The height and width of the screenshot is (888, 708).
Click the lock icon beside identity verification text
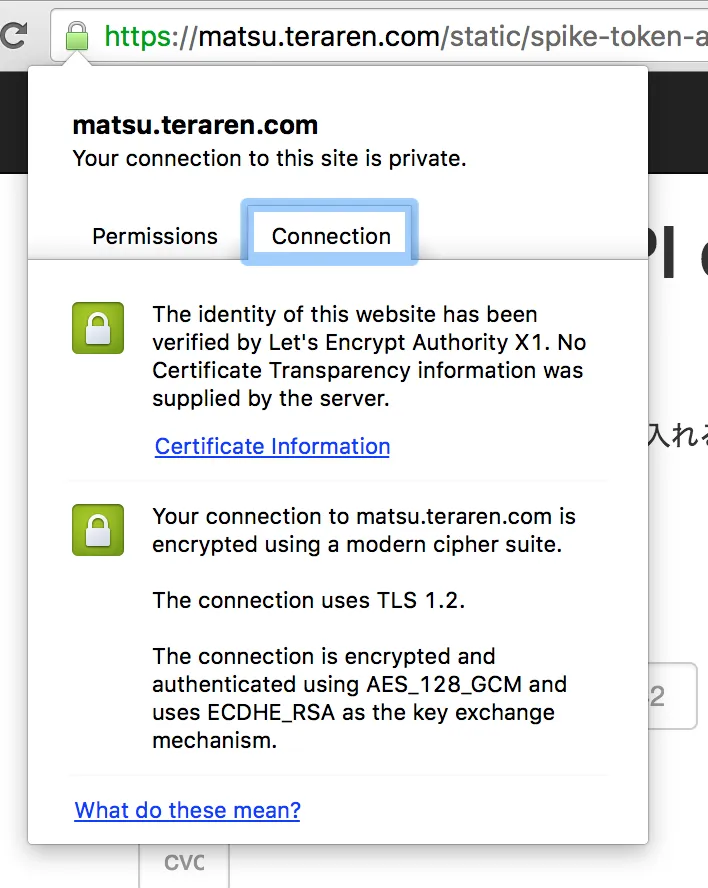98,328
